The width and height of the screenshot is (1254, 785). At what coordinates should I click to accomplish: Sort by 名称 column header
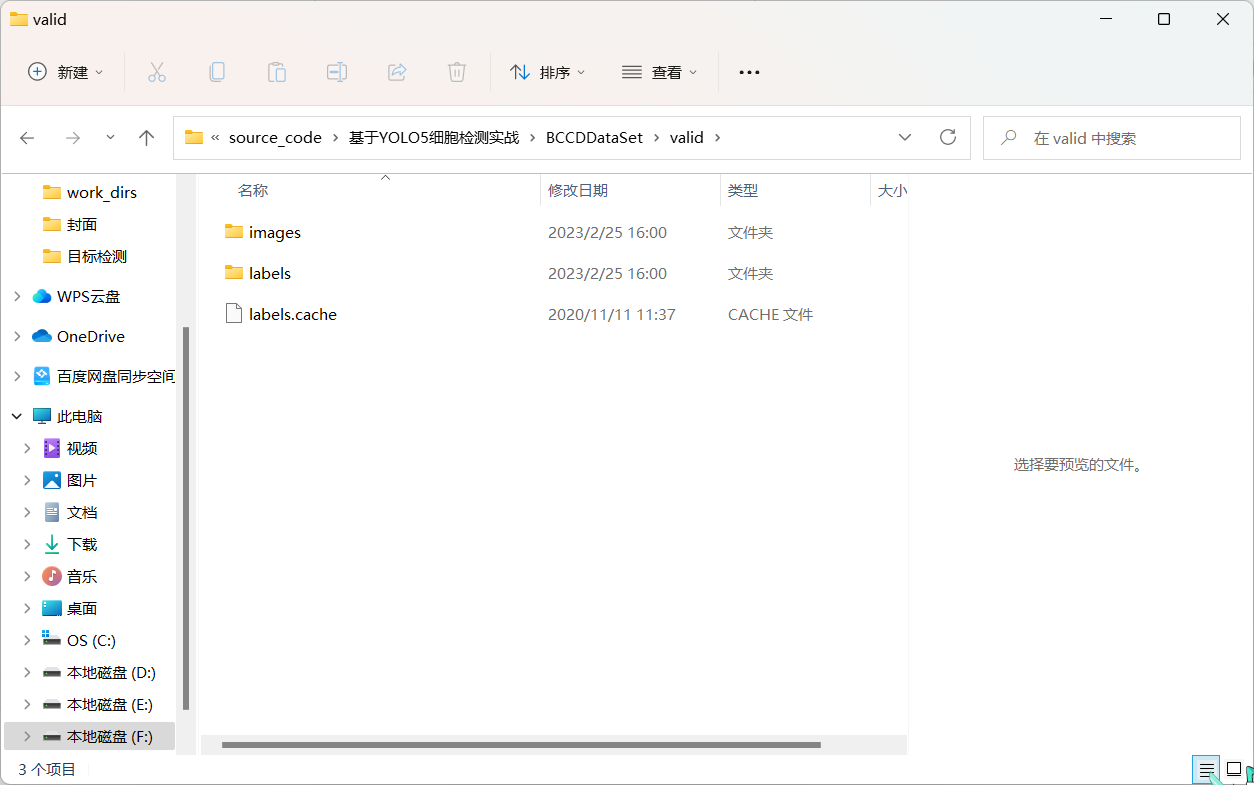(x=253, y=190)
